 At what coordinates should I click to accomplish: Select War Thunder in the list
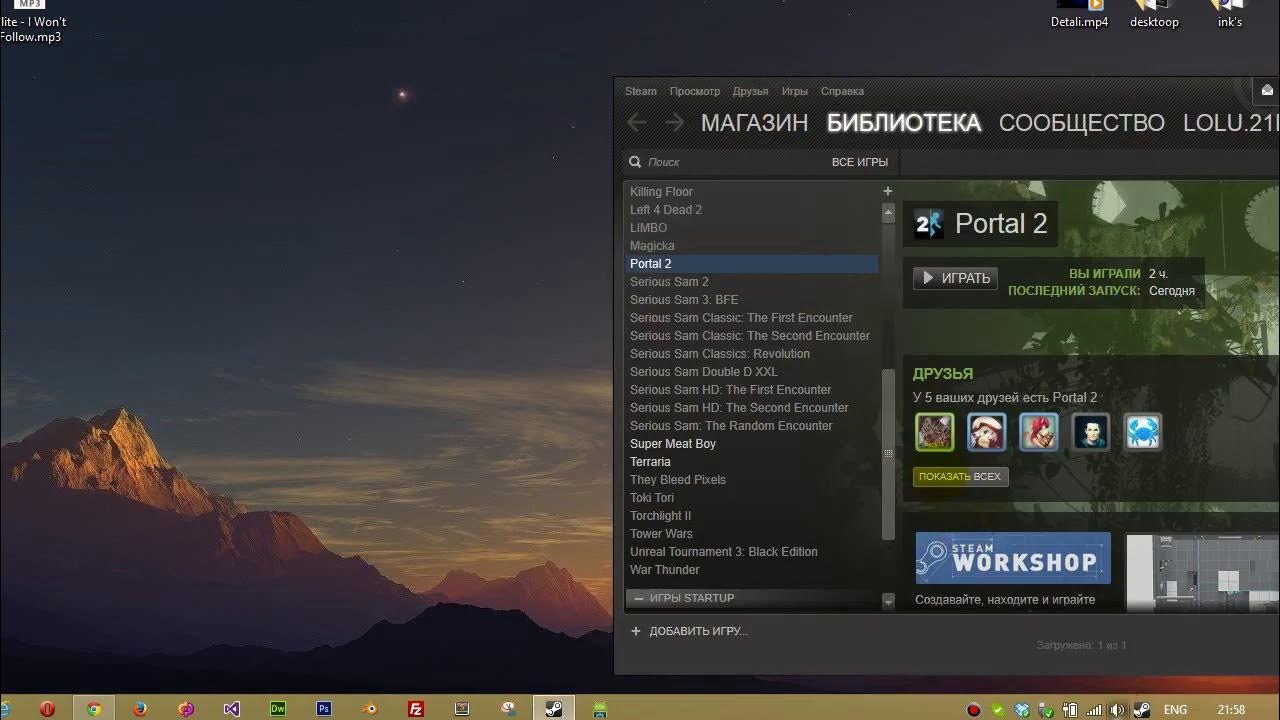pyautogui.click(x=664, y=569)
